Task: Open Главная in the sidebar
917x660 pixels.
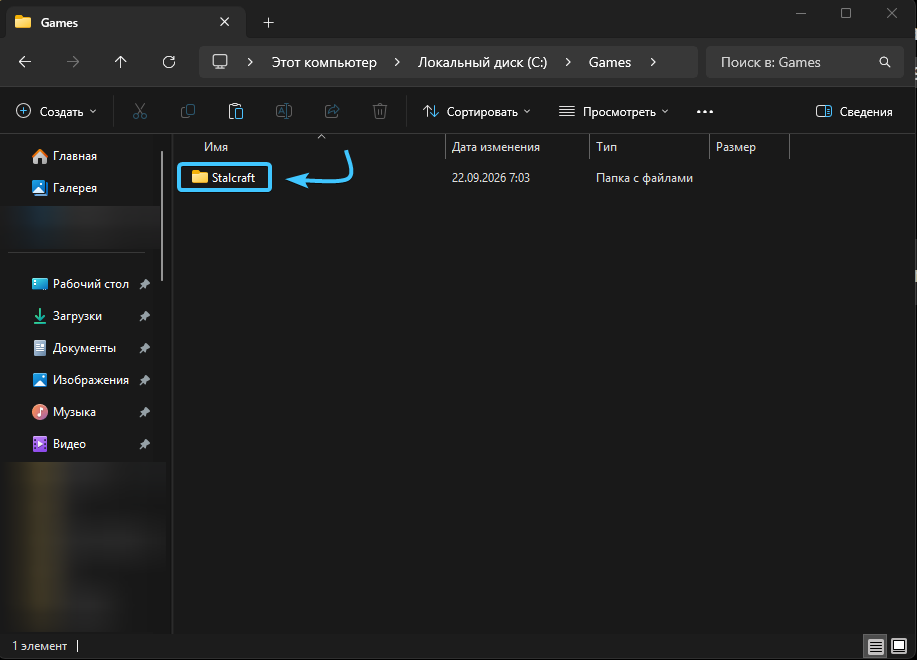Action: tap(64, 156)
